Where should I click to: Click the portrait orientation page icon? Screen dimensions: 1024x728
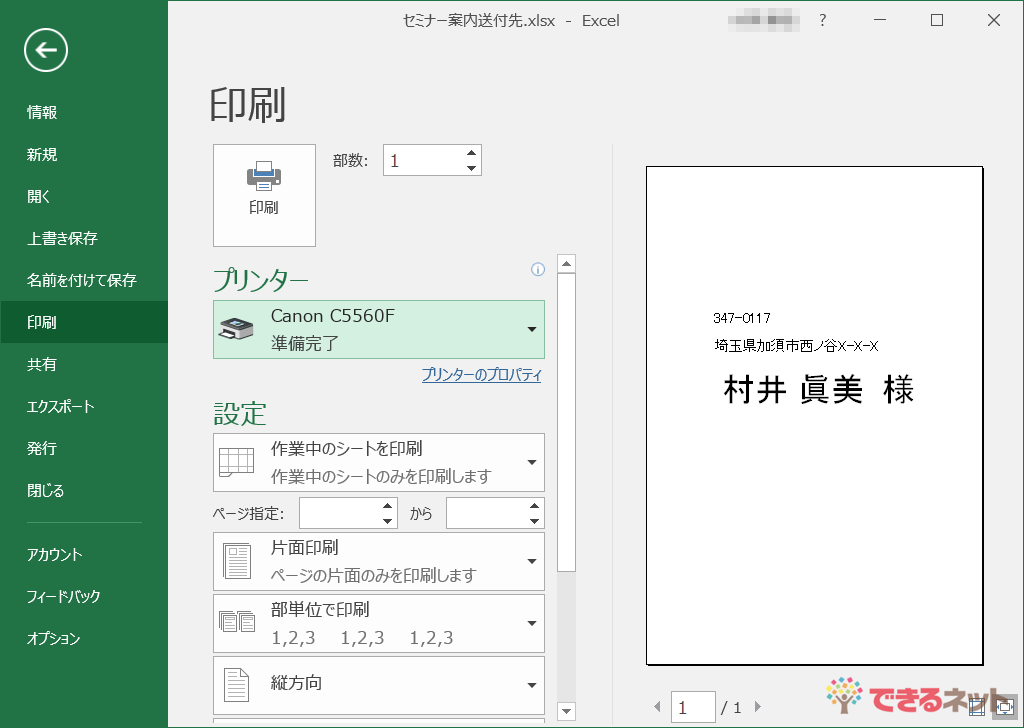236,685
